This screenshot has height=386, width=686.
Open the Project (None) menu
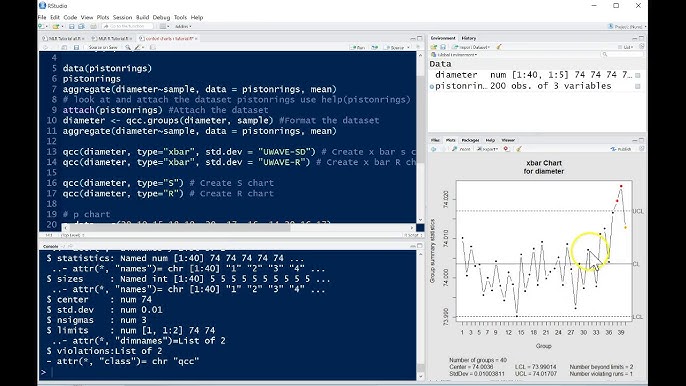627,27
